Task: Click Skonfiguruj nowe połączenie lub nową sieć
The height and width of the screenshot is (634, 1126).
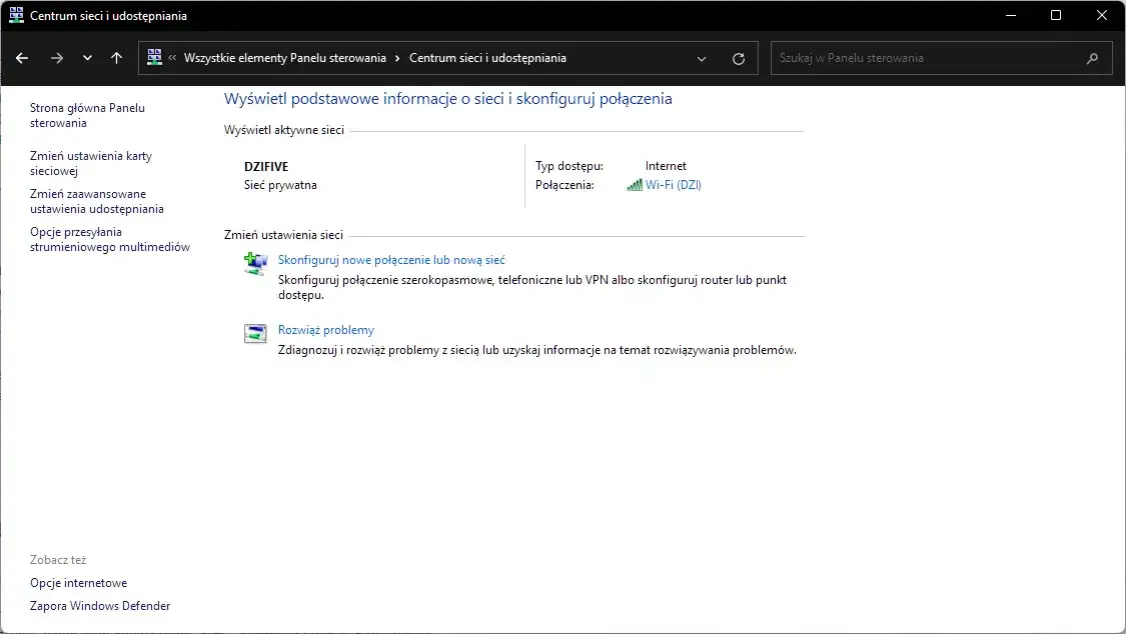Action: [x=391, y=259]
